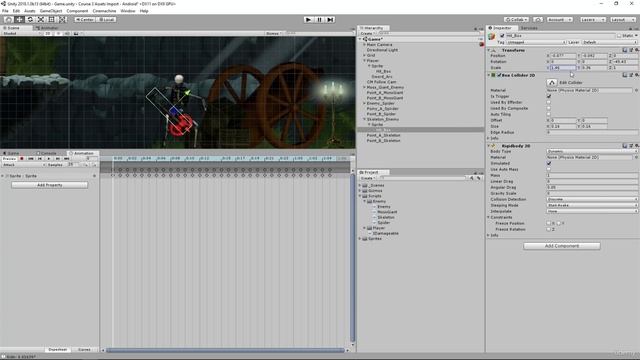Select the Rect tool in the toolbar

click(x=51, y=20)
